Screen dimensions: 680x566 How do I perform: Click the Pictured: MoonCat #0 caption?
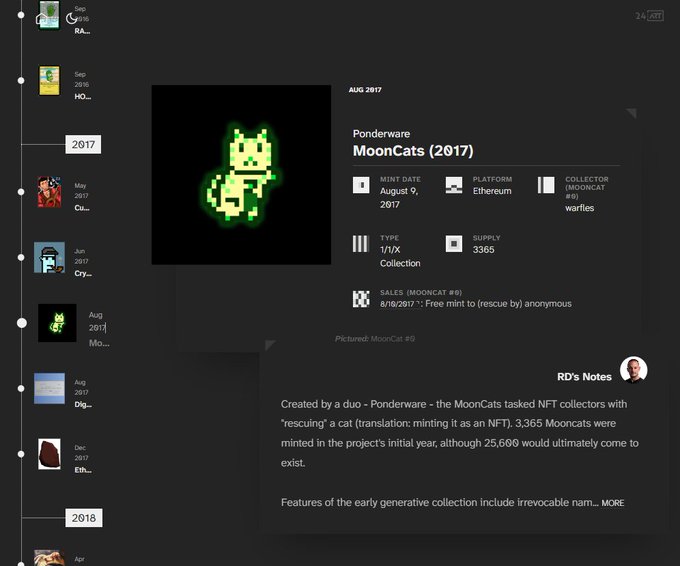click(x=375, y=339)
